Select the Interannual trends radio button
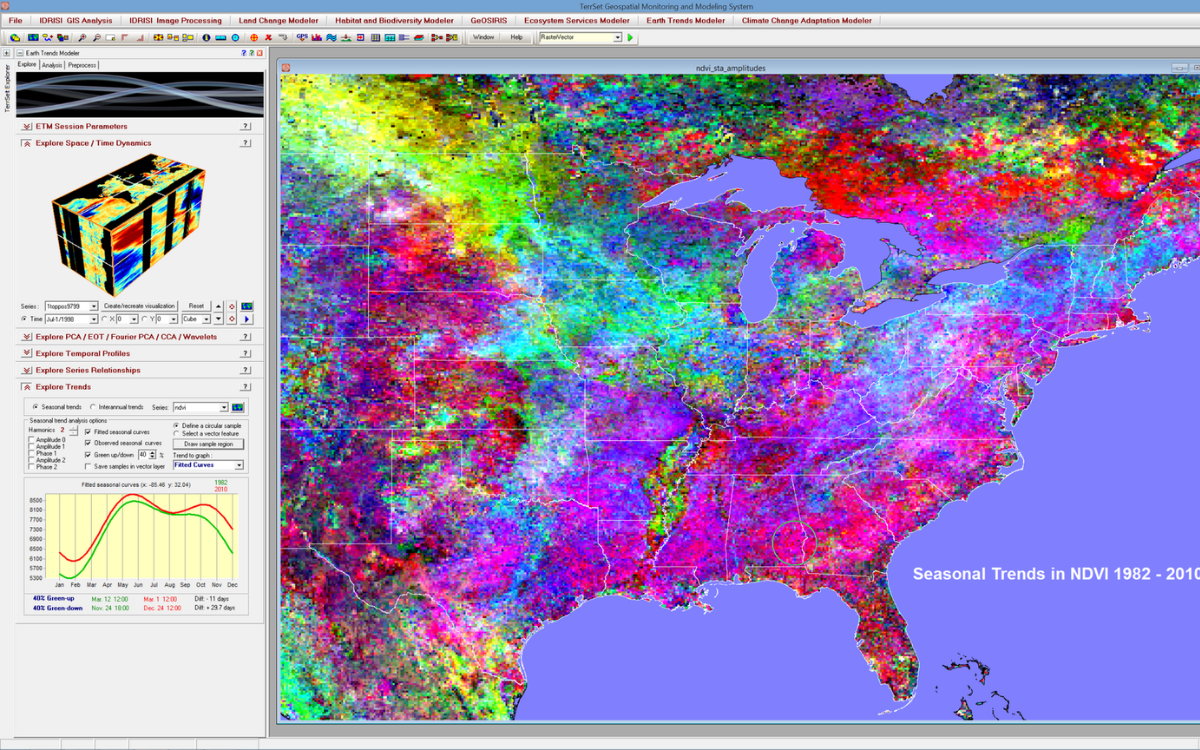Screen dimensions: 1200x750 click(93, 407)
